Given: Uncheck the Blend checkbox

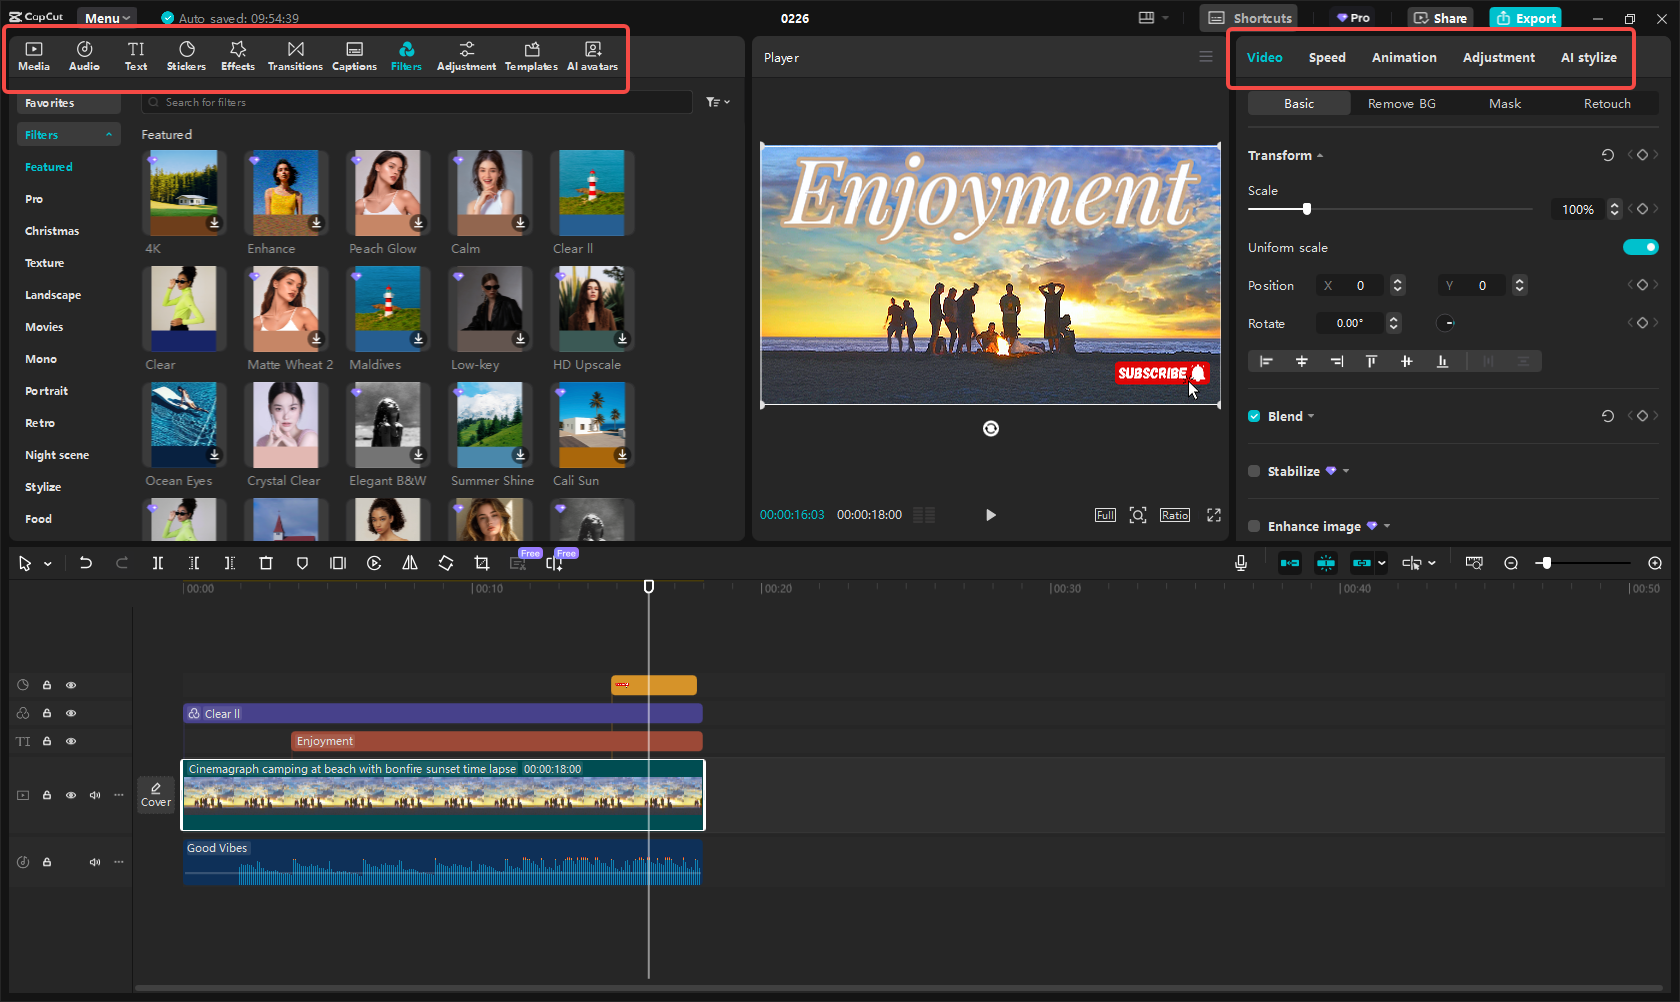Looking at the screenshot, I should [x=1254, y=416].
